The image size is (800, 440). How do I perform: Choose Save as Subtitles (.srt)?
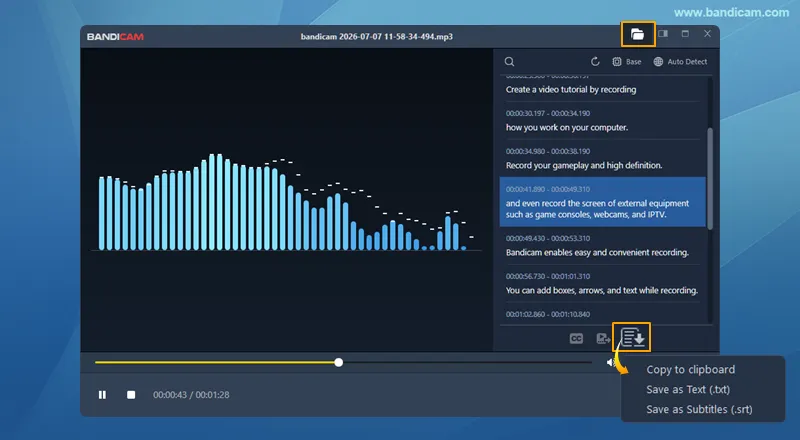(699, 409)
